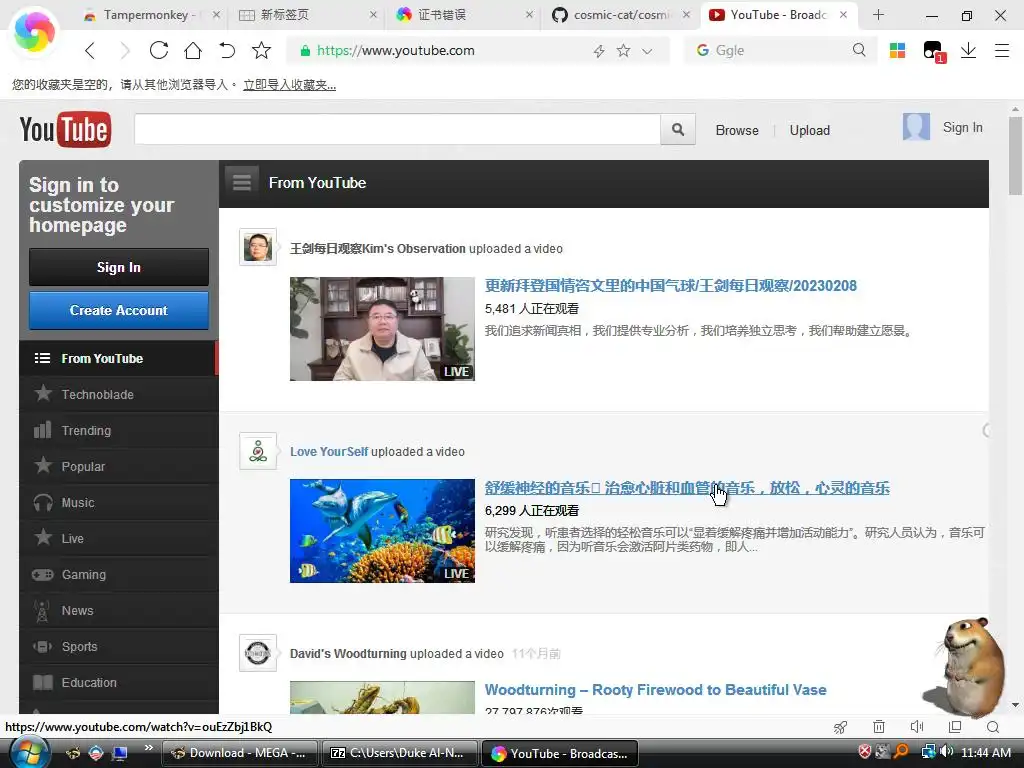Open the Popular sidebar category
This screenshot has height=768, width=1024.
[x=119, y=466]
